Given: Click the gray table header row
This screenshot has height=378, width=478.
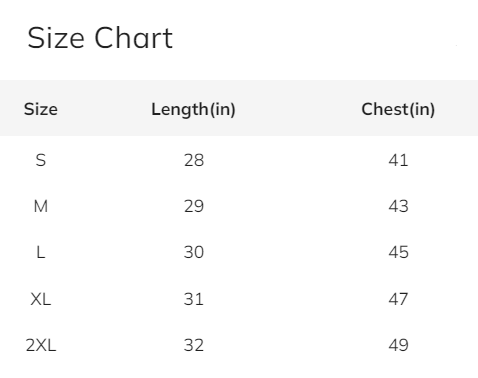Looking at the screenshot, I should point(239,108).
